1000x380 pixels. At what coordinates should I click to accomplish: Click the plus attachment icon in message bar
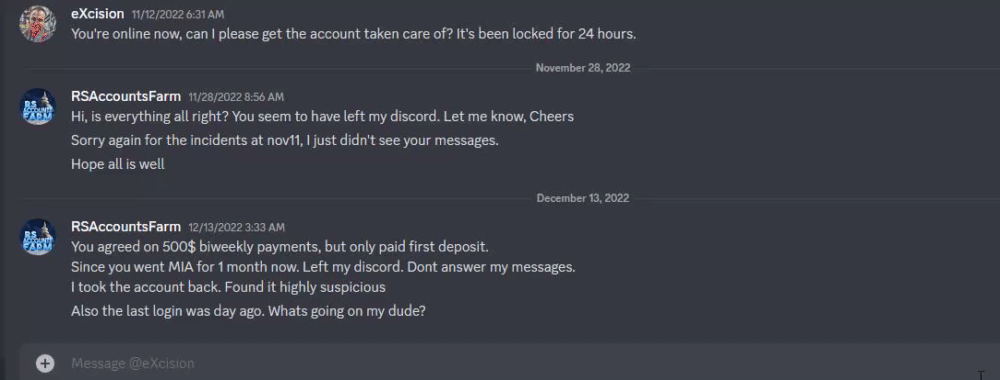click(45, 363)
